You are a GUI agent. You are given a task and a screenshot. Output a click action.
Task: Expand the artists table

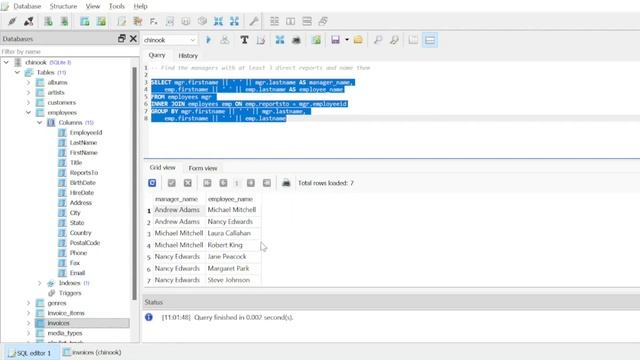[x=29, y=93]
